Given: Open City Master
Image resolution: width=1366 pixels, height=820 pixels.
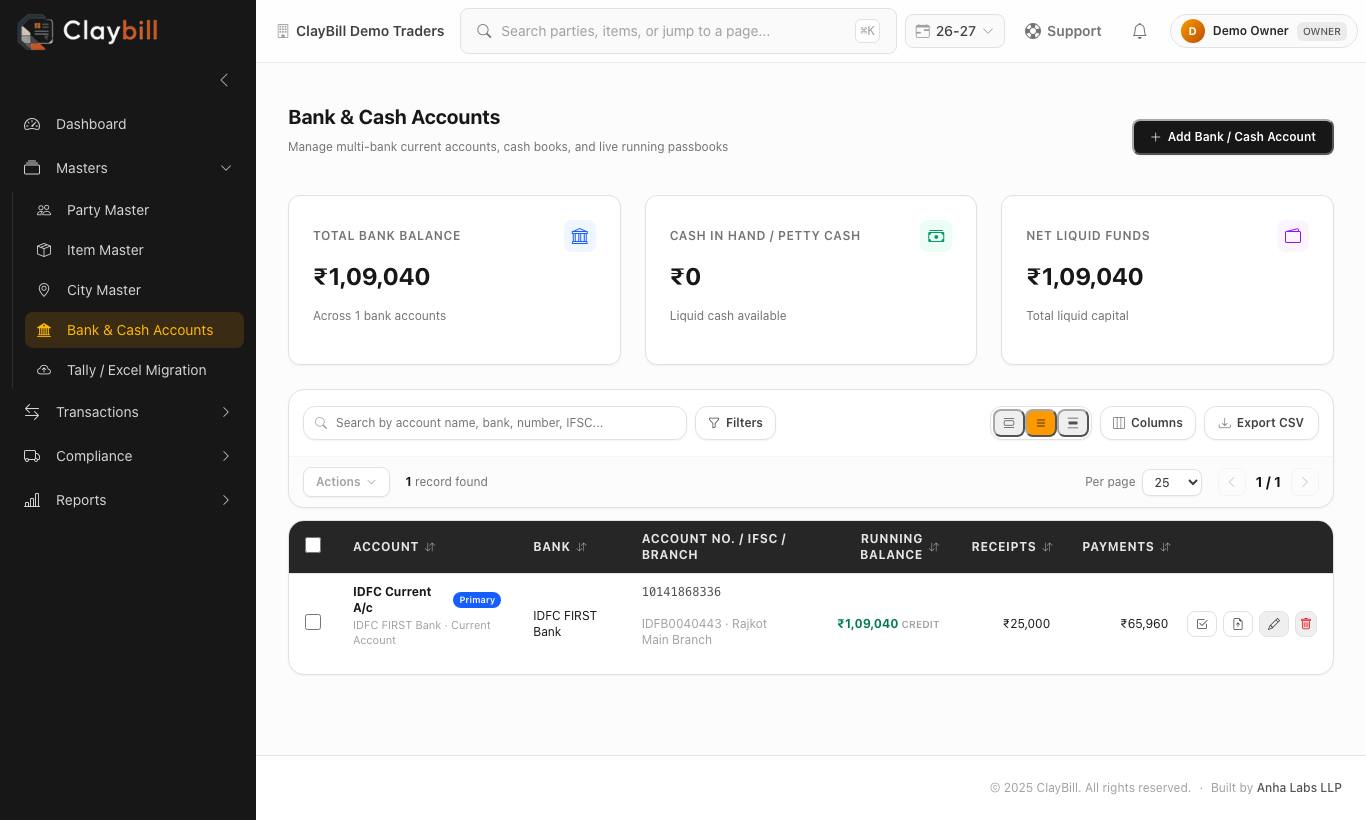Looking at the screenshot, I should click(134, 290).
